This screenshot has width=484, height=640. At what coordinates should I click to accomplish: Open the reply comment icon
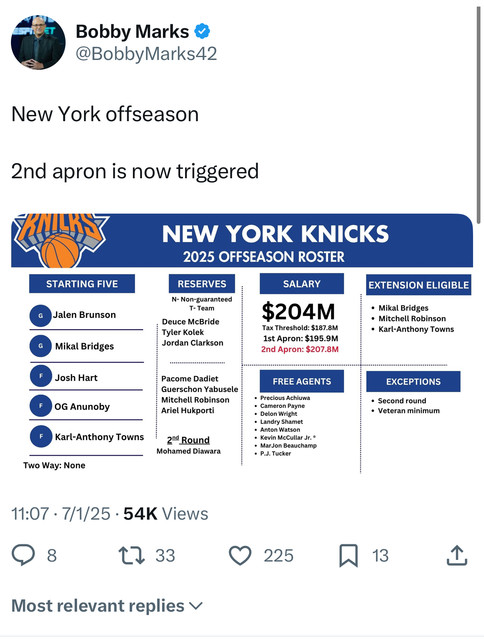pos(23,556)
